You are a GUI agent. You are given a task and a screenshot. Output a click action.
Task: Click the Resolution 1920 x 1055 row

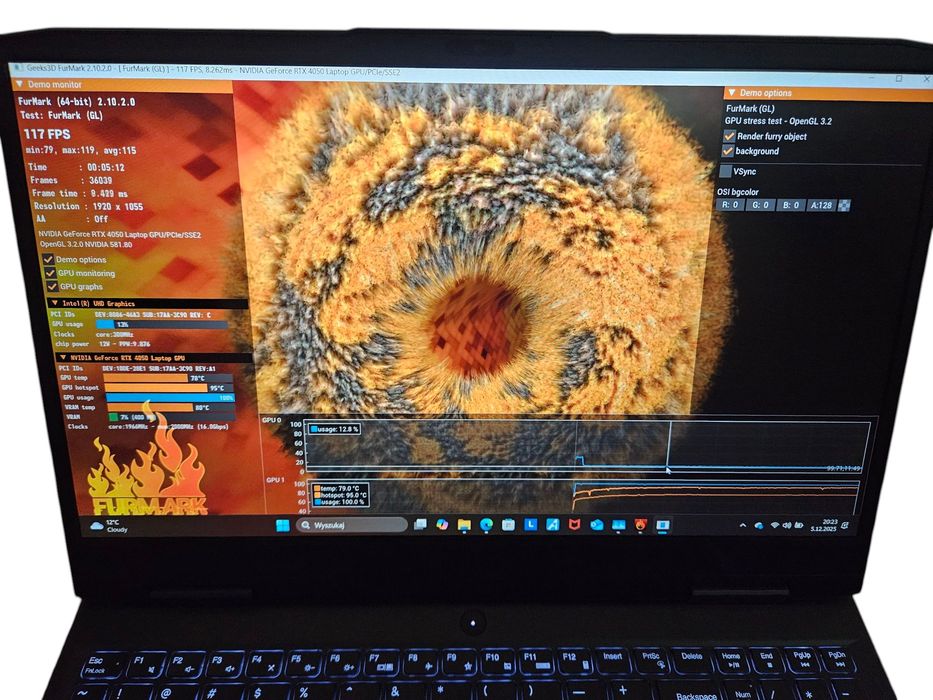click(x=88, y=207)
